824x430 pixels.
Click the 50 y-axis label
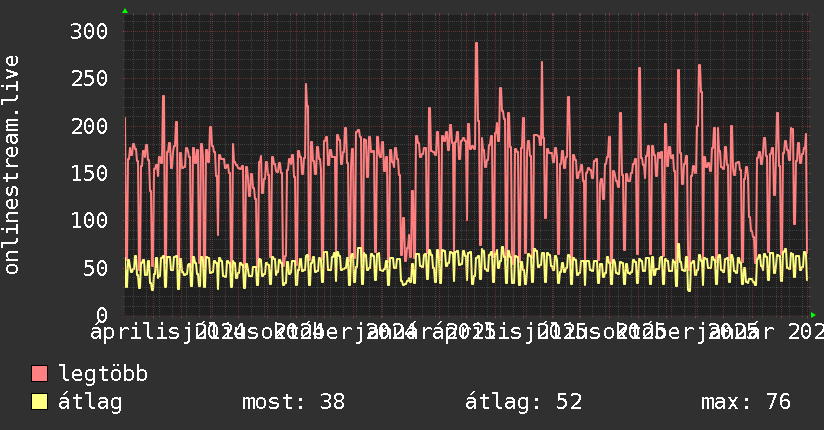point(95,268)
